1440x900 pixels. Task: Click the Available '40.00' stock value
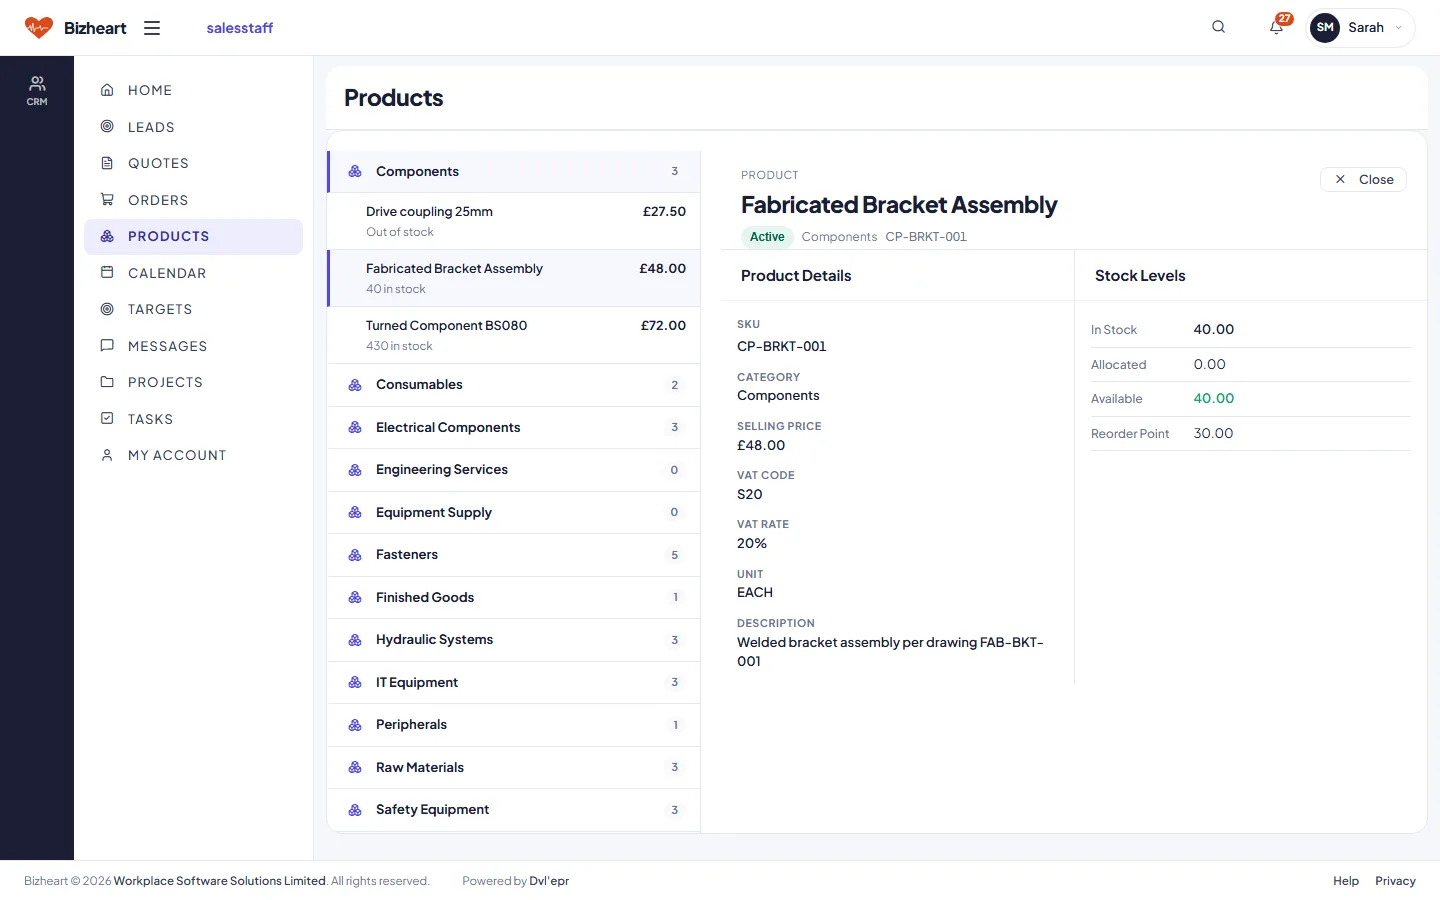[1214, 398]
